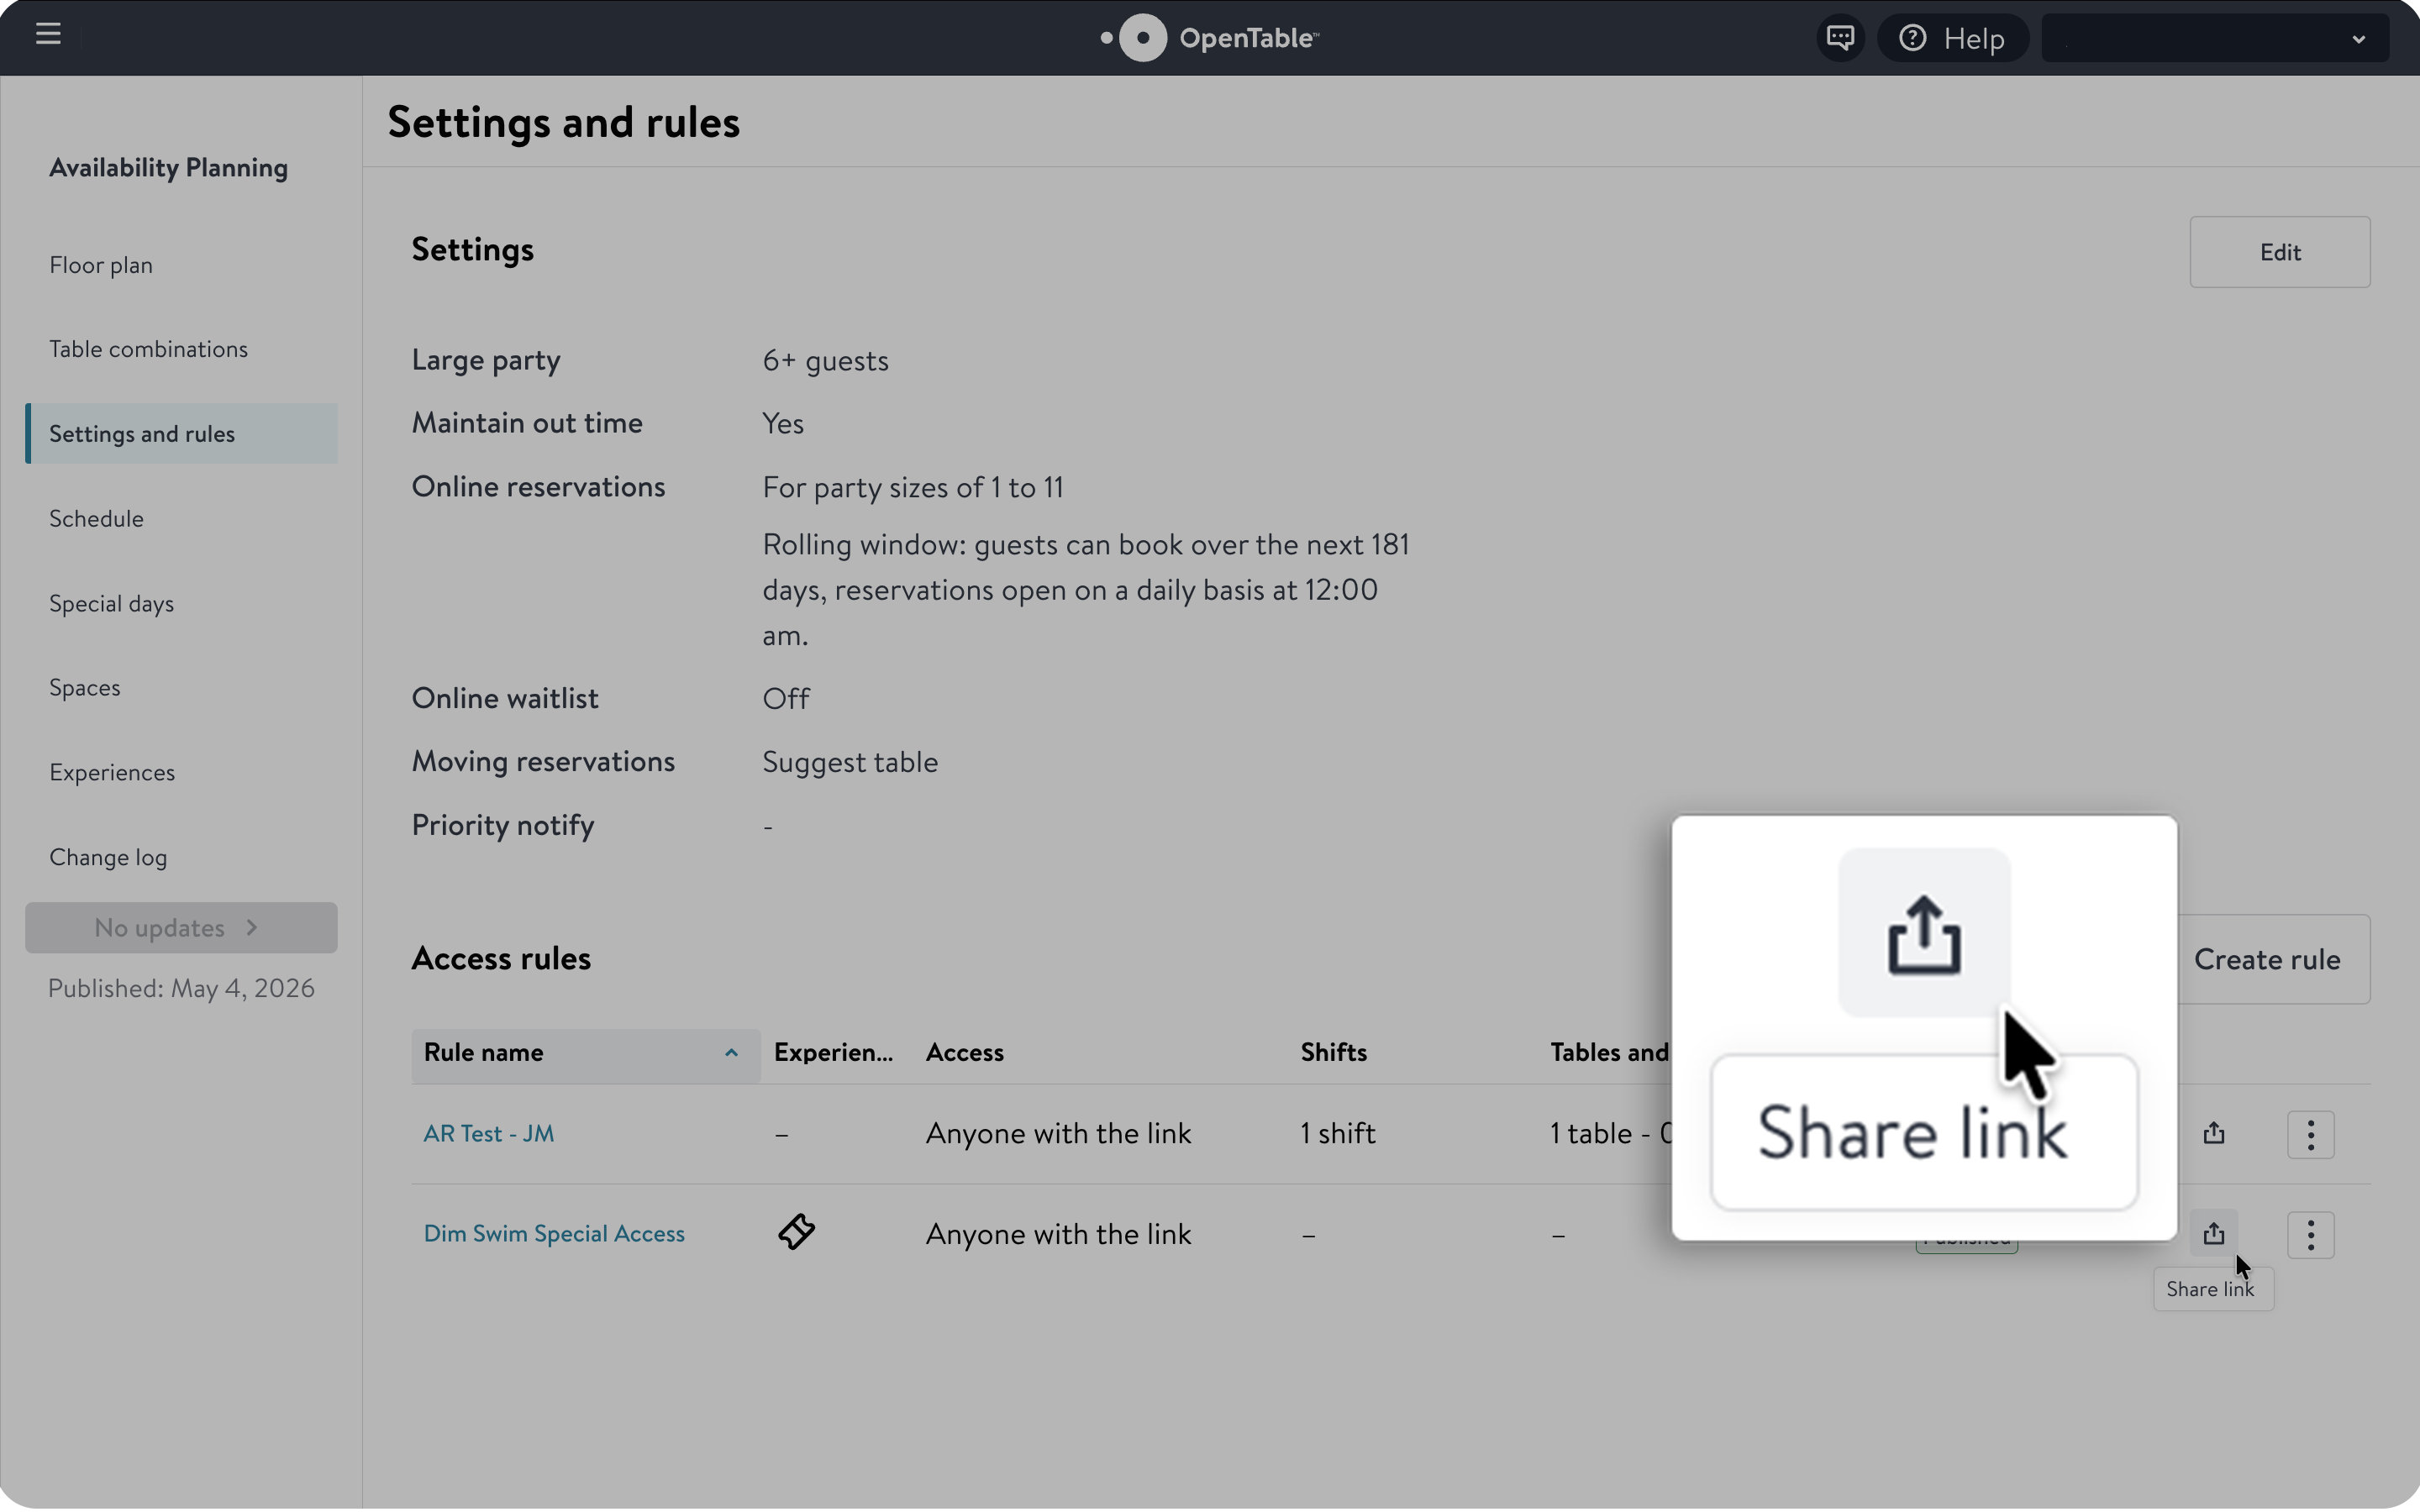2420x1512 pixels.
Task: Click 'Published: May 4, 2026' text
Action: click(181, 988)
